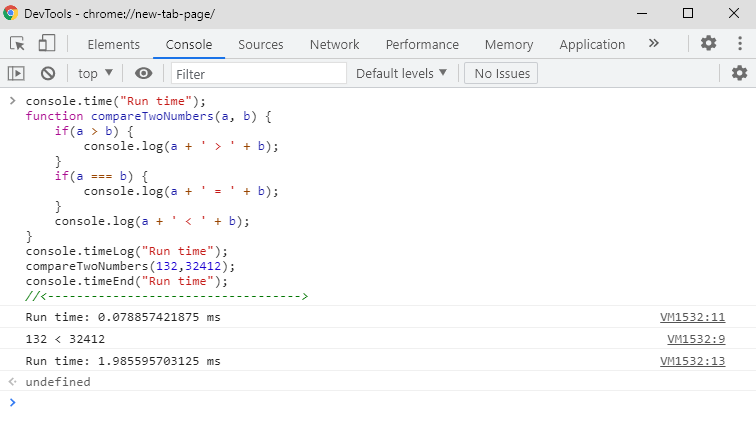Screen dimensions: 756x421
Task: Click the empty console prompt line
Action: pos(380,402)
